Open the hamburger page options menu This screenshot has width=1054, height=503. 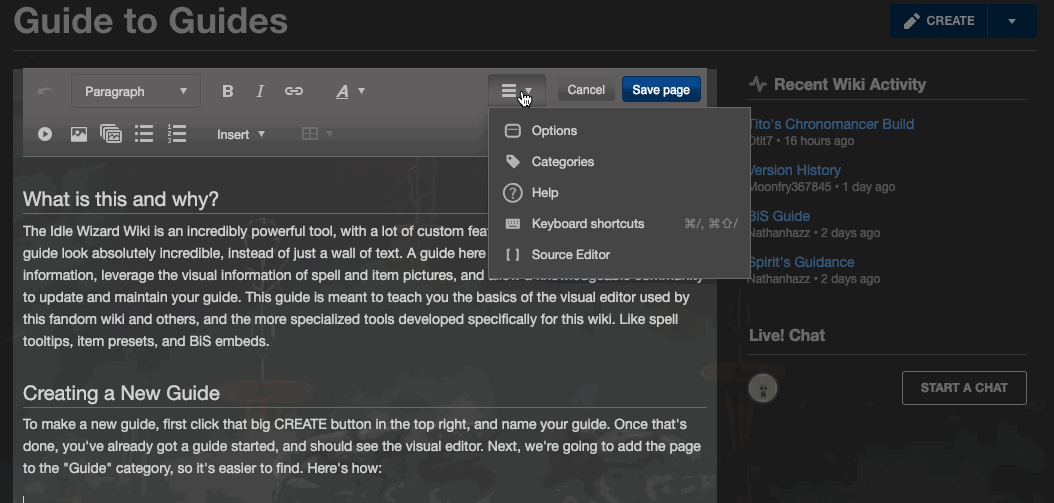click(x=517, y=91)
